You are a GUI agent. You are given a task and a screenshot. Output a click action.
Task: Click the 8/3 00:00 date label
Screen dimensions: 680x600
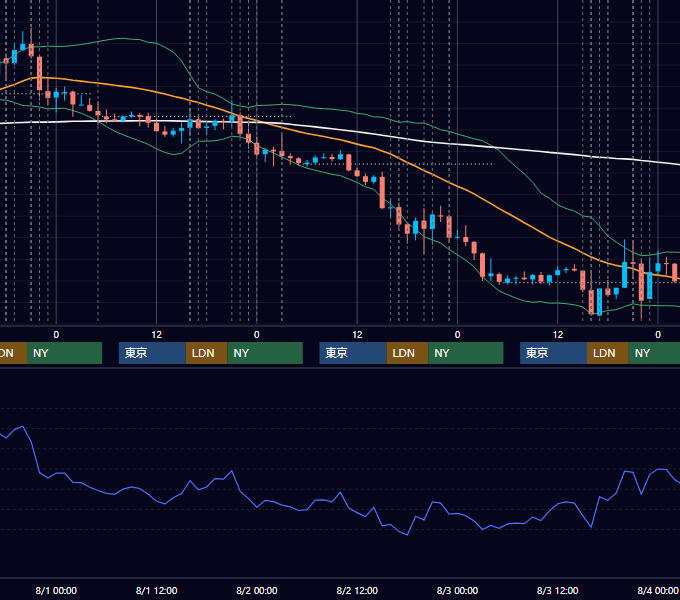[457, 590]
